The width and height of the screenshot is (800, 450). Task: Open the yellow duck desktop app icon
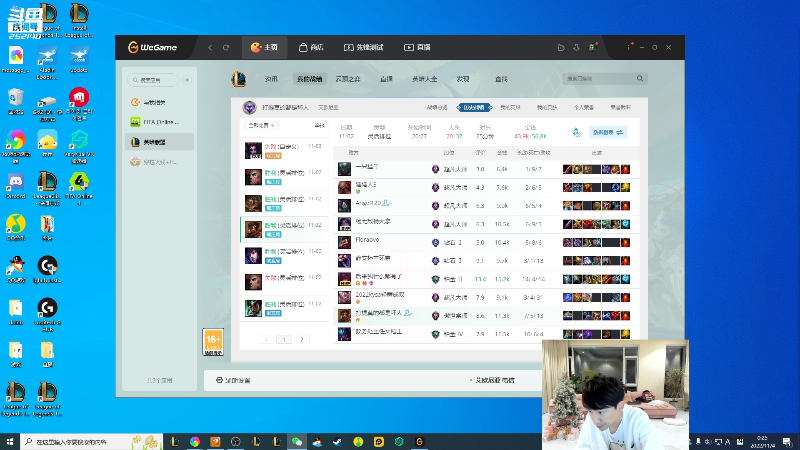click(47, 143)
